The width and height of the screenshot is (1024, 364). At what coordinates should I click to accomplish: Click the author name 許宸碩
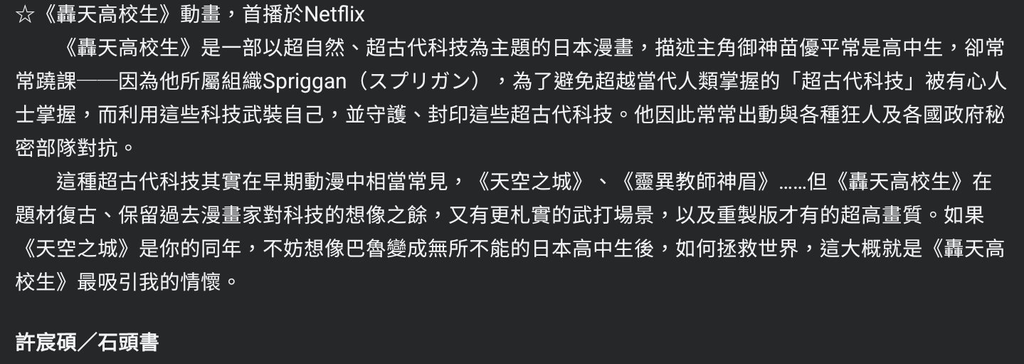46,343
